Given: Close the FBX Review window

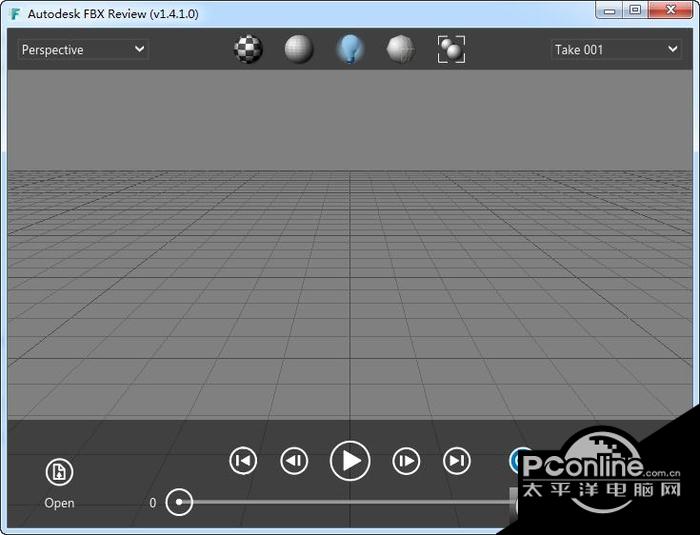Looking at the screenshot, I should pos(671,10).
